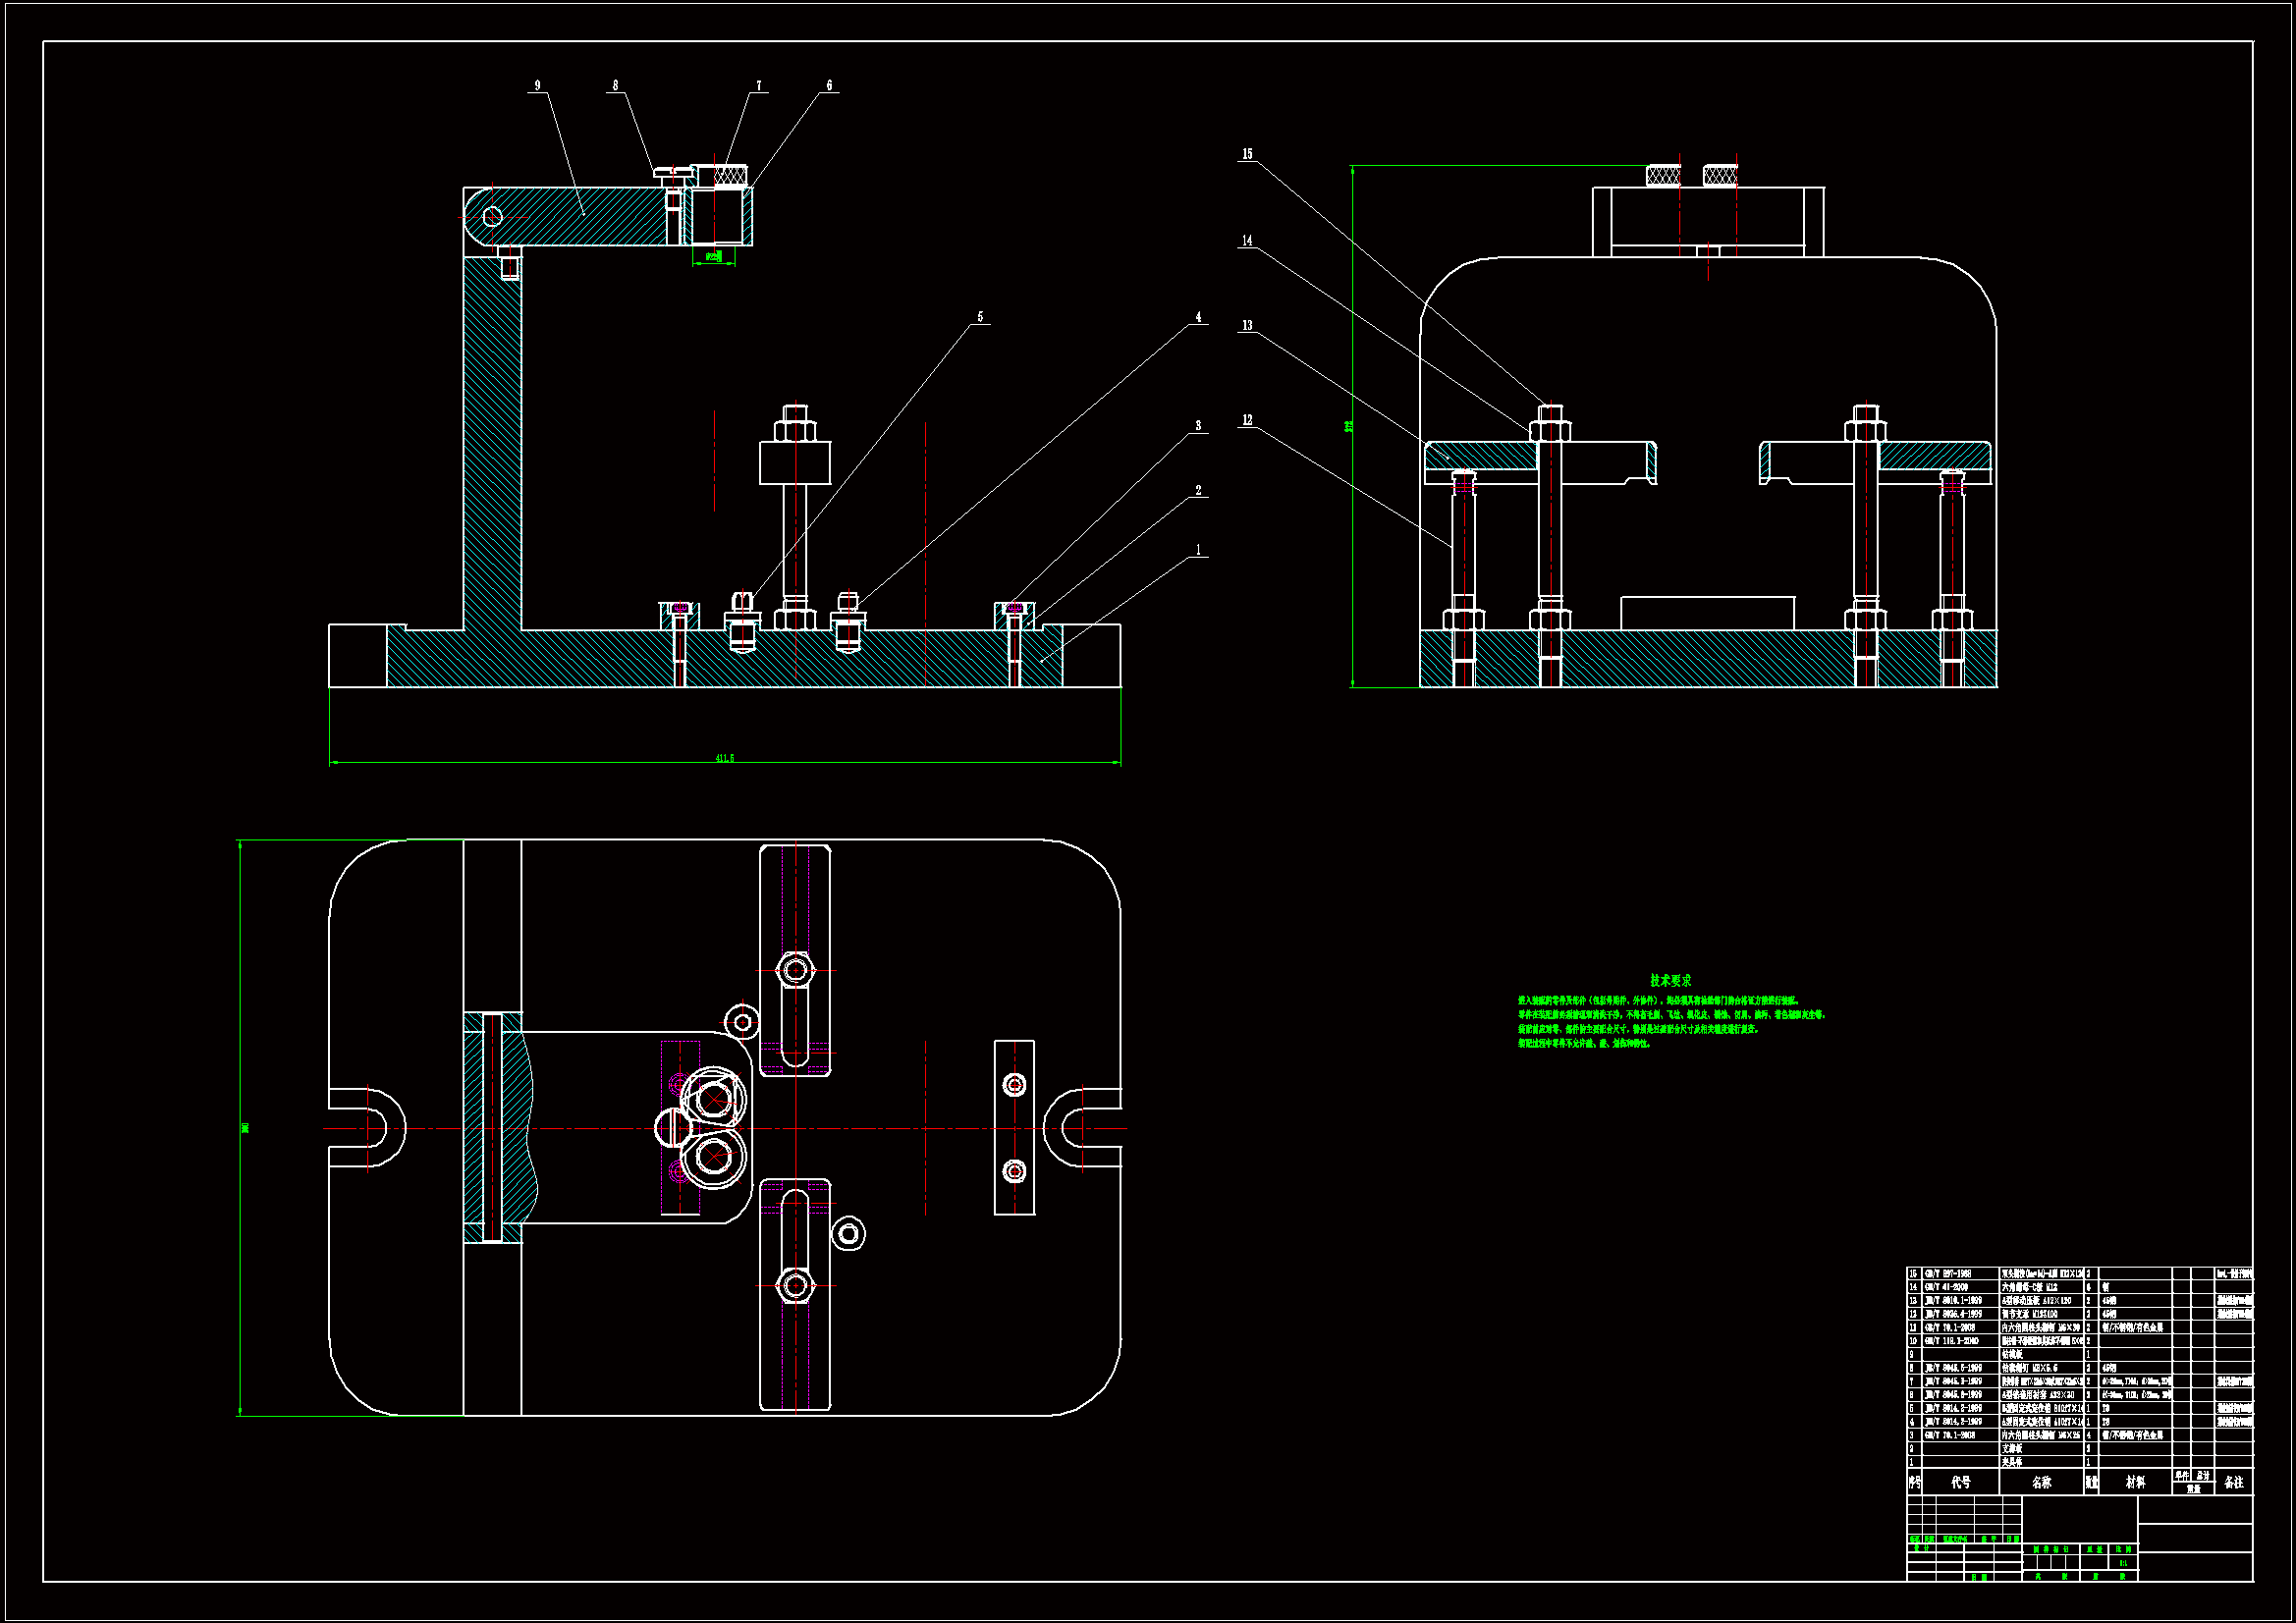This screenshot has width=2296, height=1623.
Task: Click the 1:1 scale cell in title block
Action: 2122,1563
